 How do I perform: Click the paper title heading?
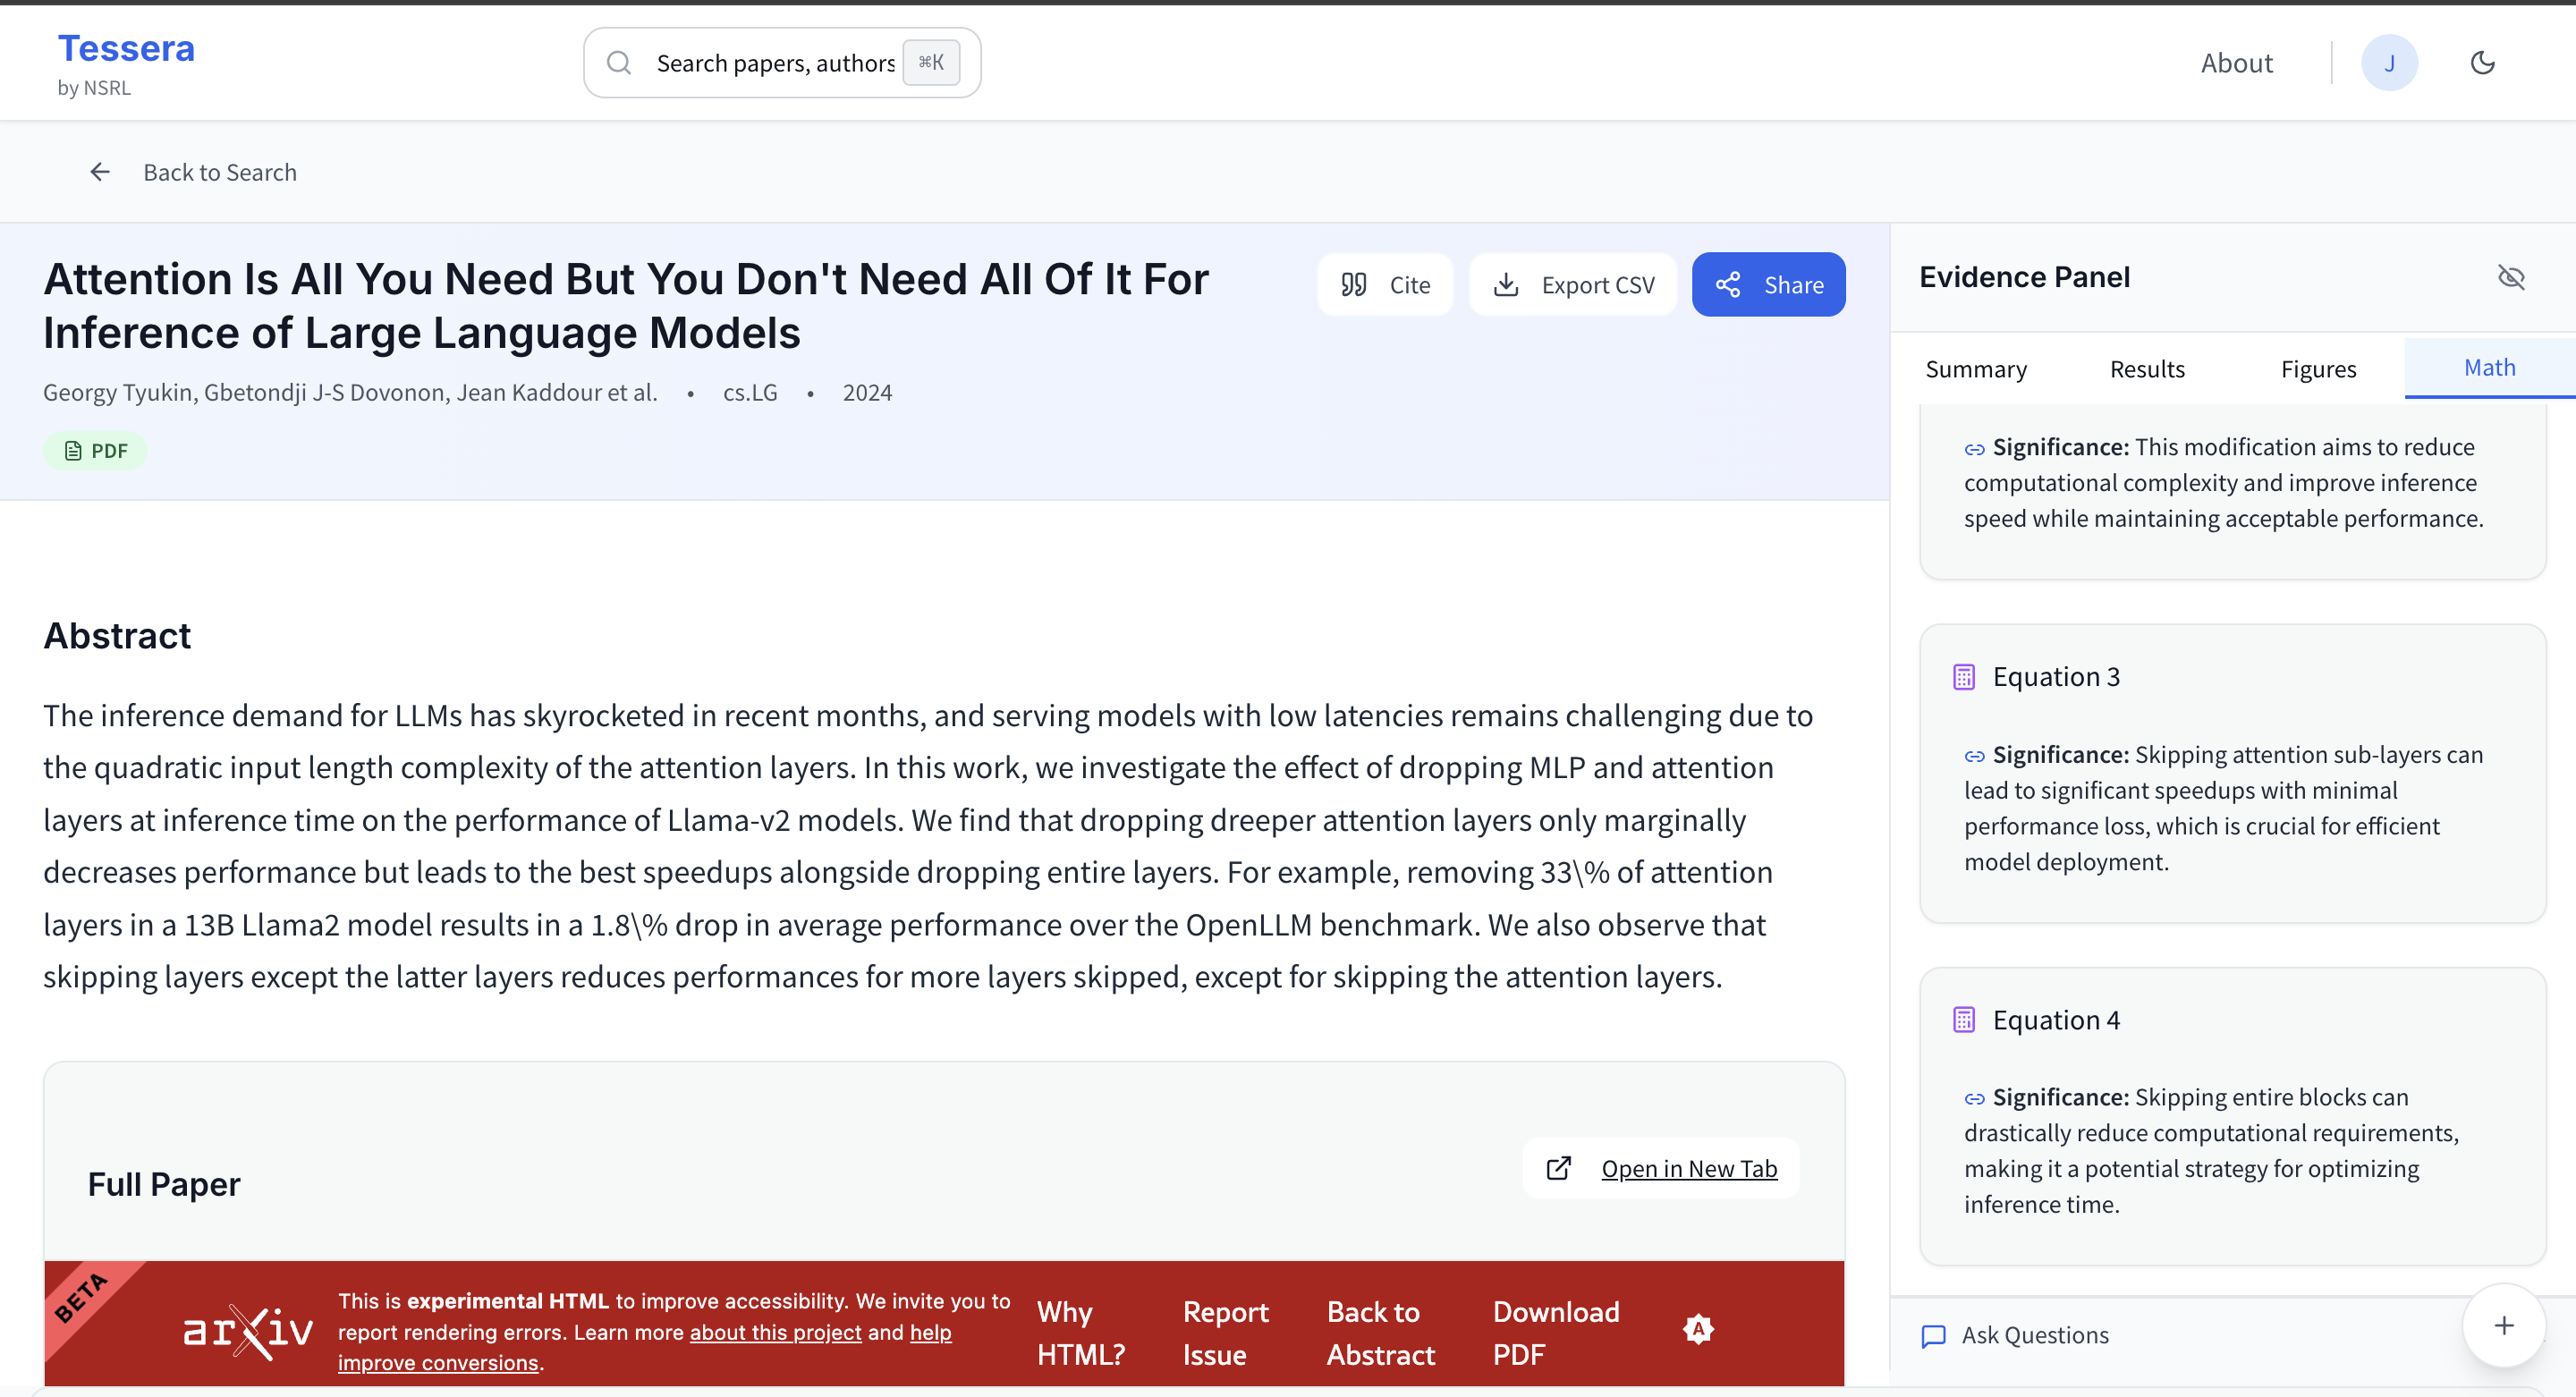[626, 306]
